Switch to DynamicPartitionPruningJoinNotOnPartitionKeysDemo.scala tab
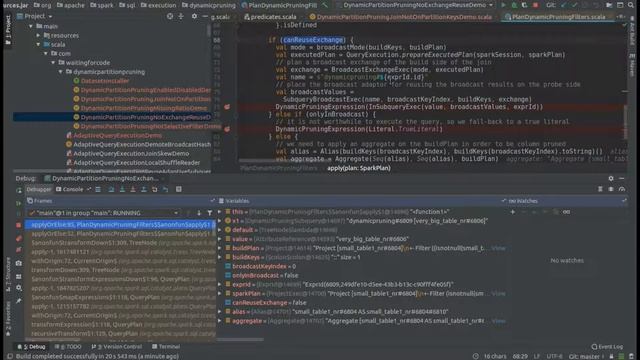This screenshot has width=640, height=360. click(400, 17)
